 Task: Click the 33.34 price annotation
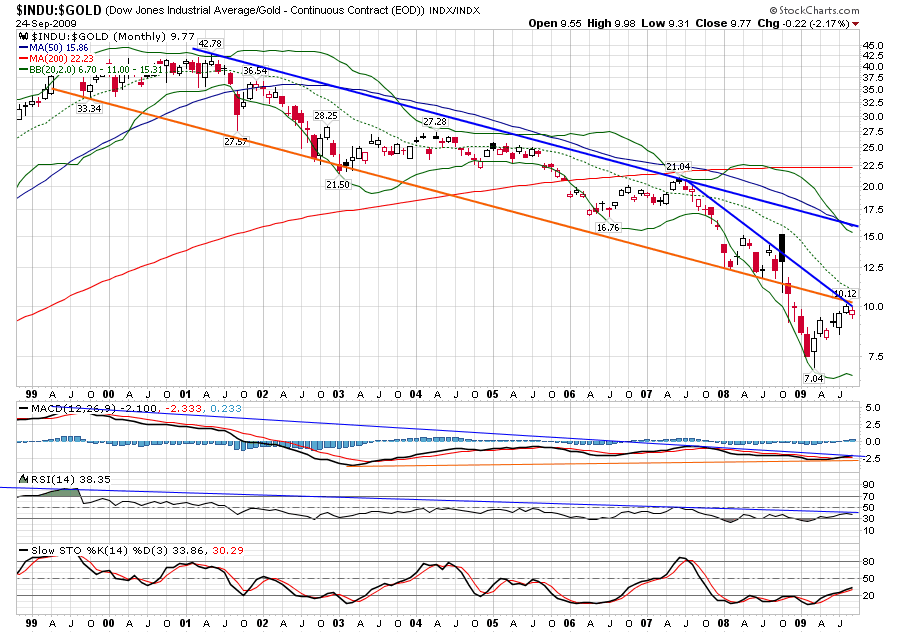(89, 108)
